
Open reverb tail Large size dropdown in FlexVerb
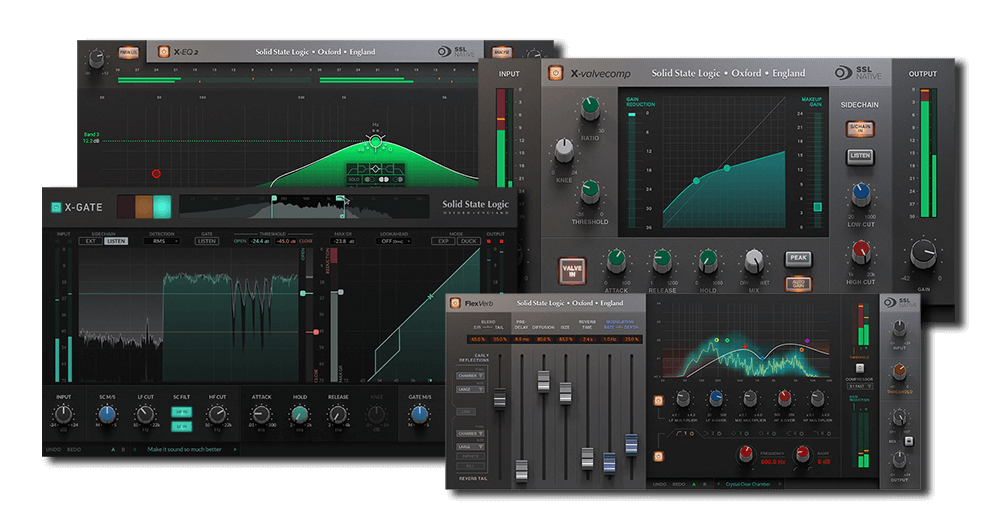[470, 447]
